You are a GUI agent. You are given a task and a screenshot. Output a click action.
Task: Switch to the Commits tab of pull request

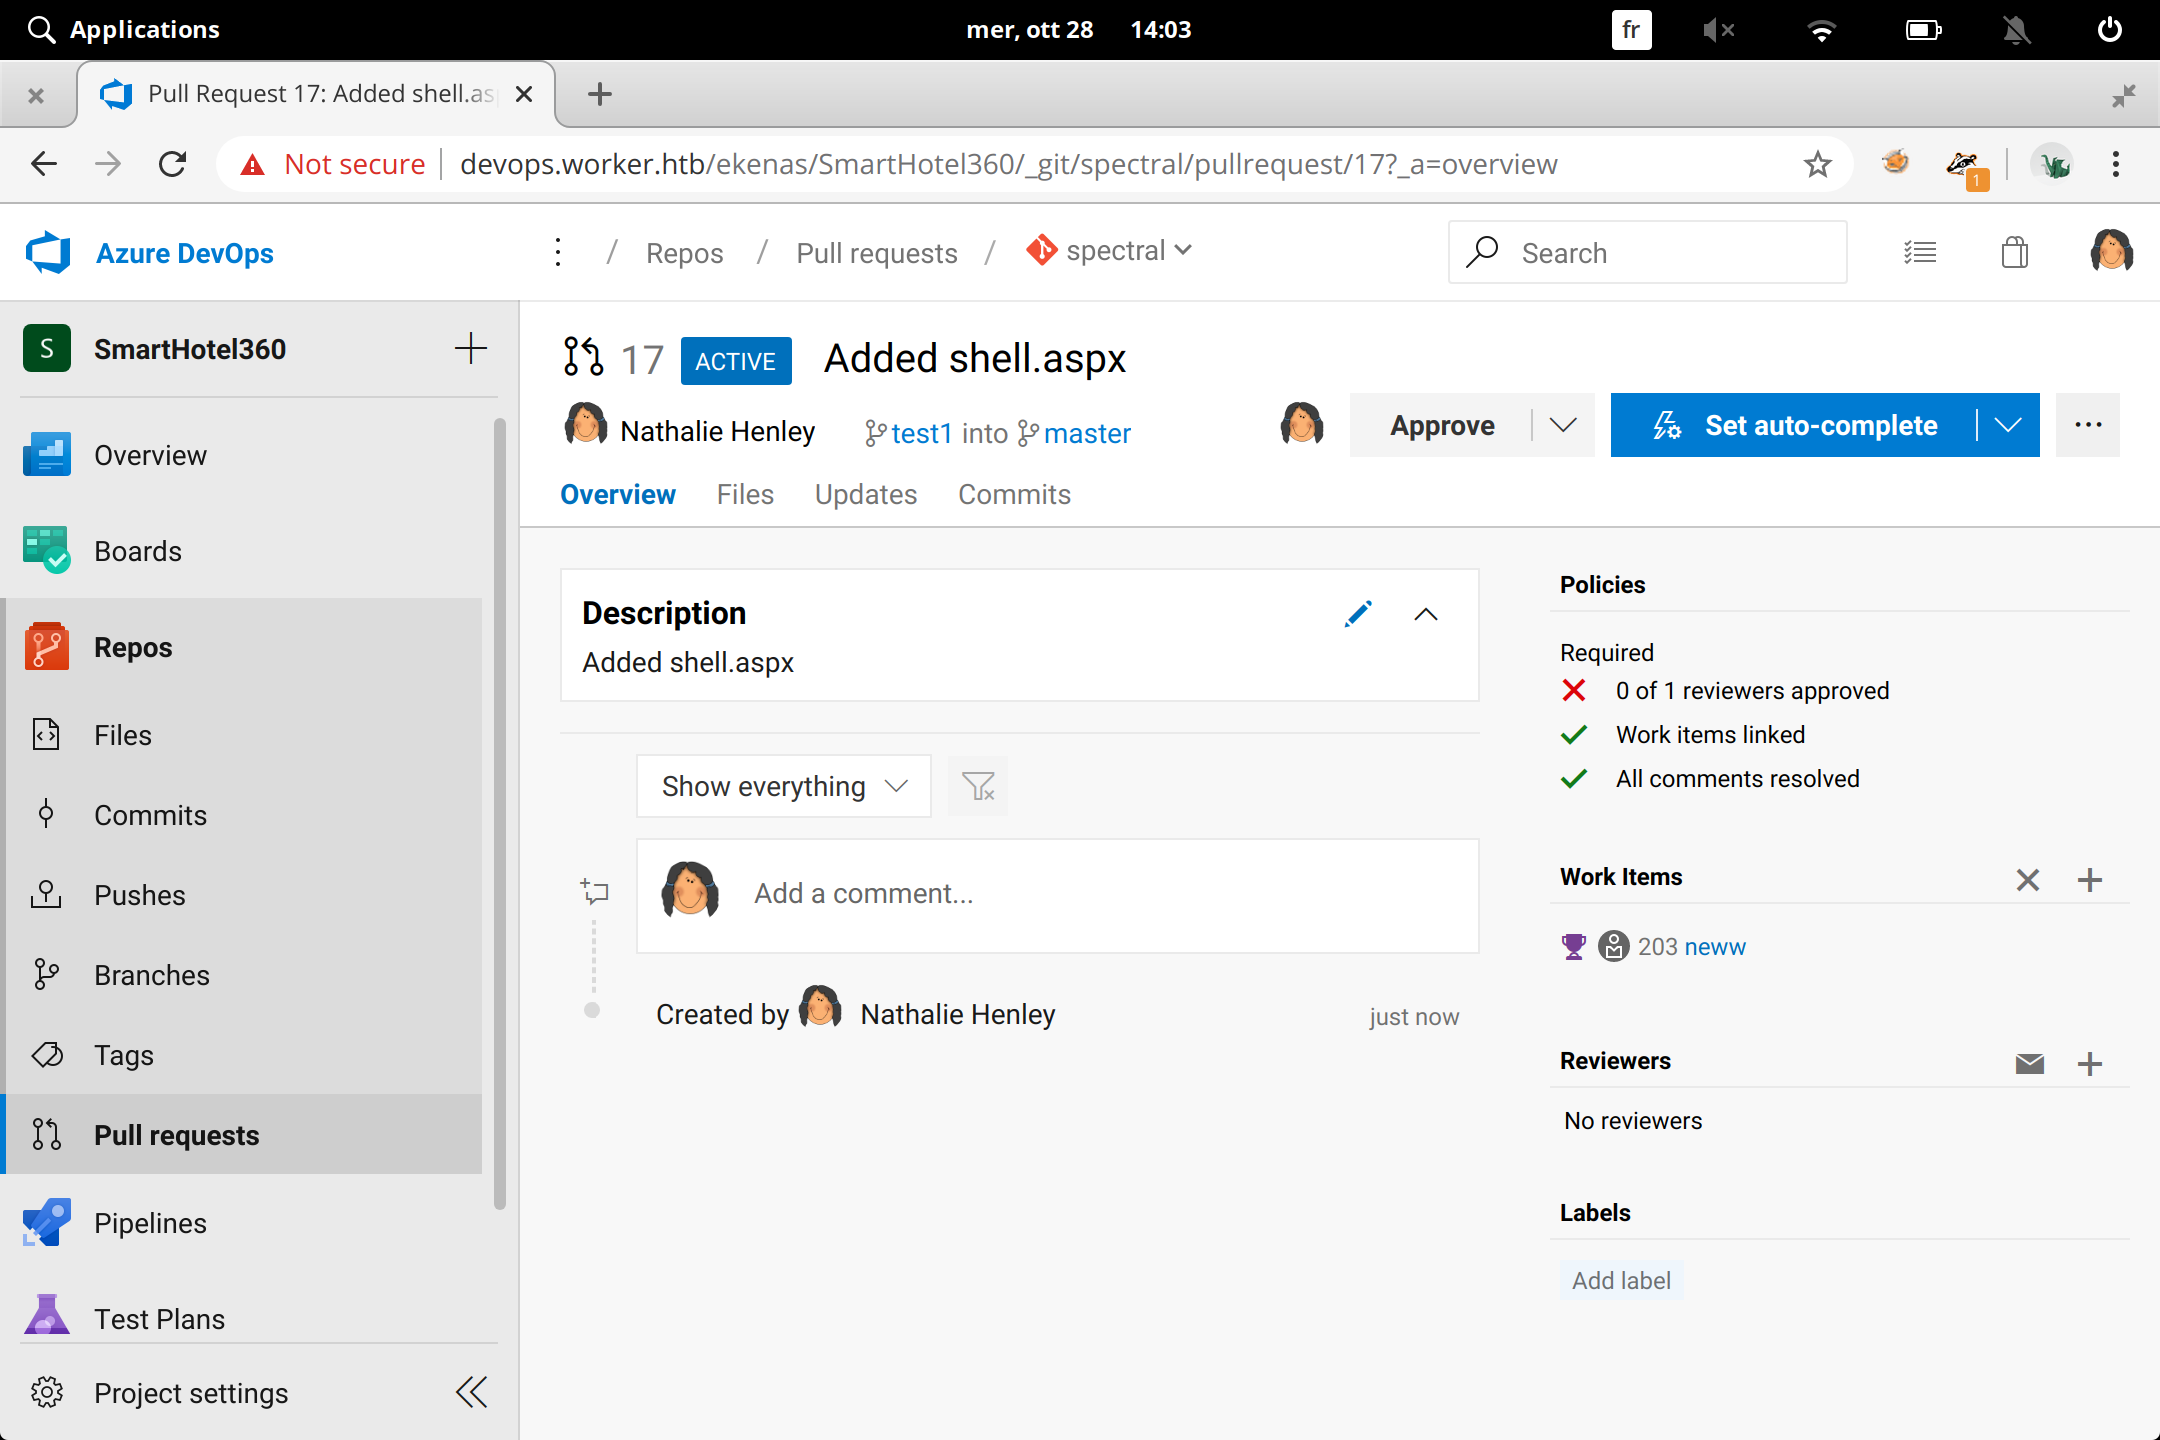(x=1014, y=494)
